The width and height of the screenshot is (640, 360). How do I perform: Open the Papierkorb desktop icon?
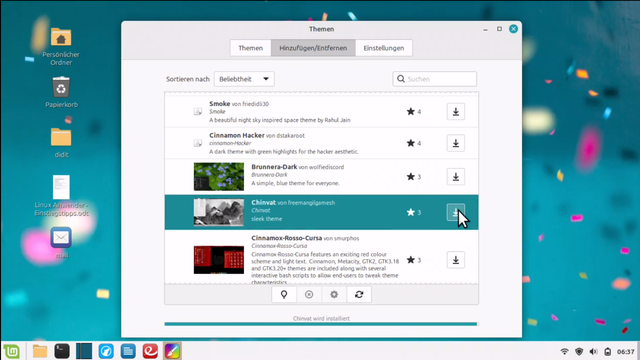pos(61,92)
